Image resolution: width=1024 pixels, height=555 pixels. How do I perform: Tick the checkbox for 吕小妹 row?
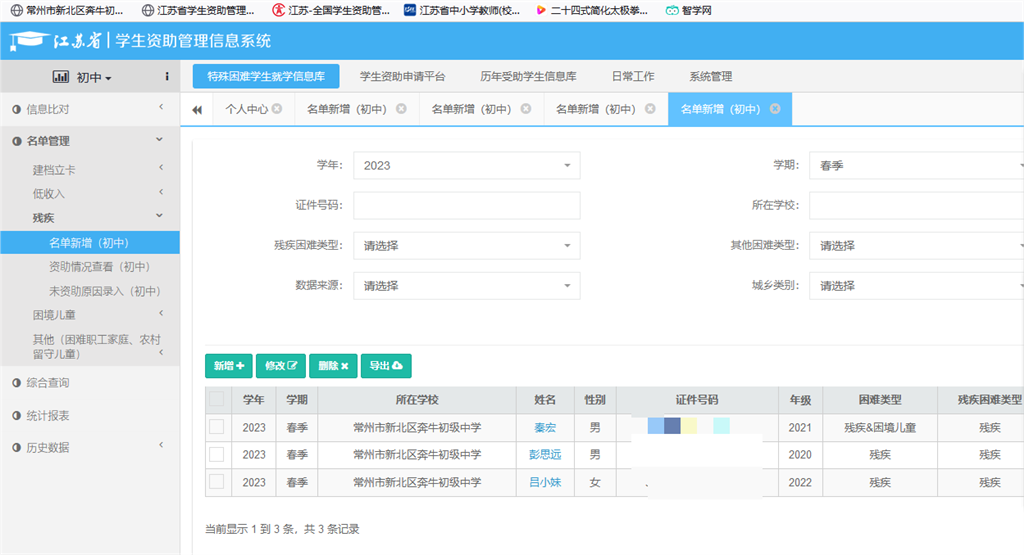217,482
